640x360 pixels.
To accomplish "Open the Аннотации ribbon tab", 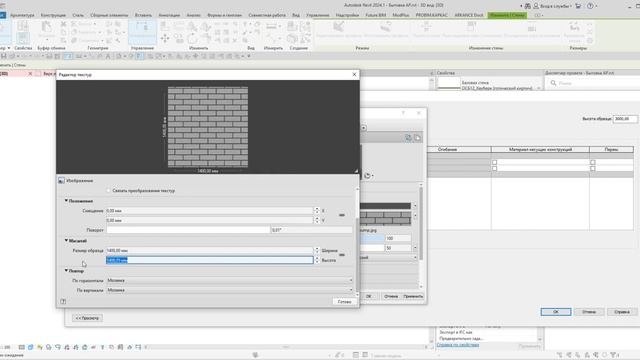I will click(x=169, y=15).
